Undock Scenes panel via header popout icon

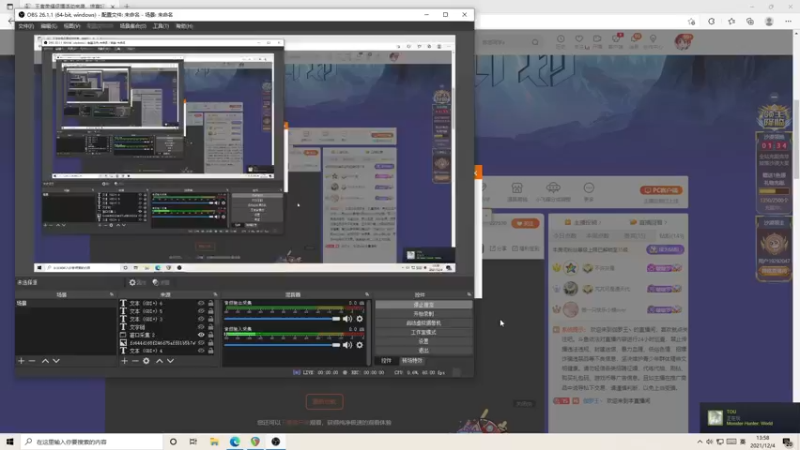point(112,294)
